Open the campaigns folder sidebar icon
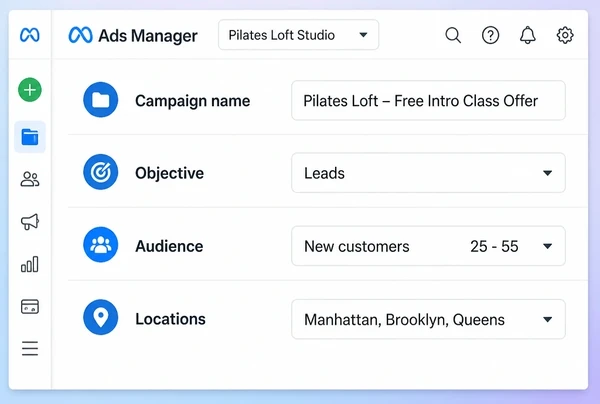 30,137
